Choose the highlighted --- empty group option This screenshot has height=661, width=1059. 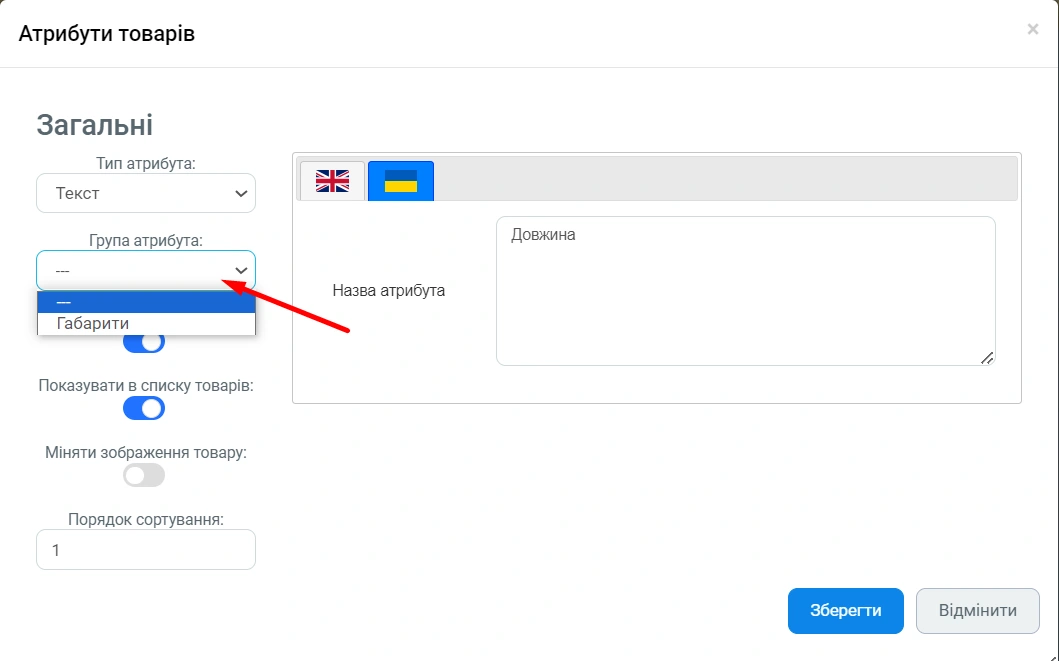pyautogui.click(x=146, y=302)
